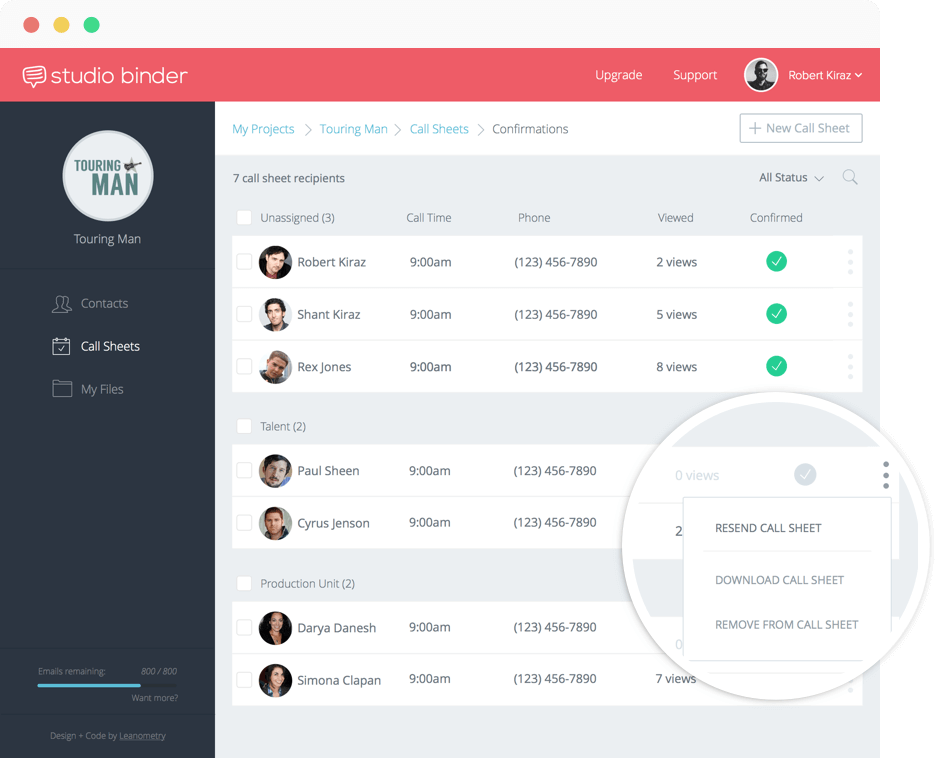
Task: Click the '7 call sheet recipients' text
Action: (x=289, y=178)
